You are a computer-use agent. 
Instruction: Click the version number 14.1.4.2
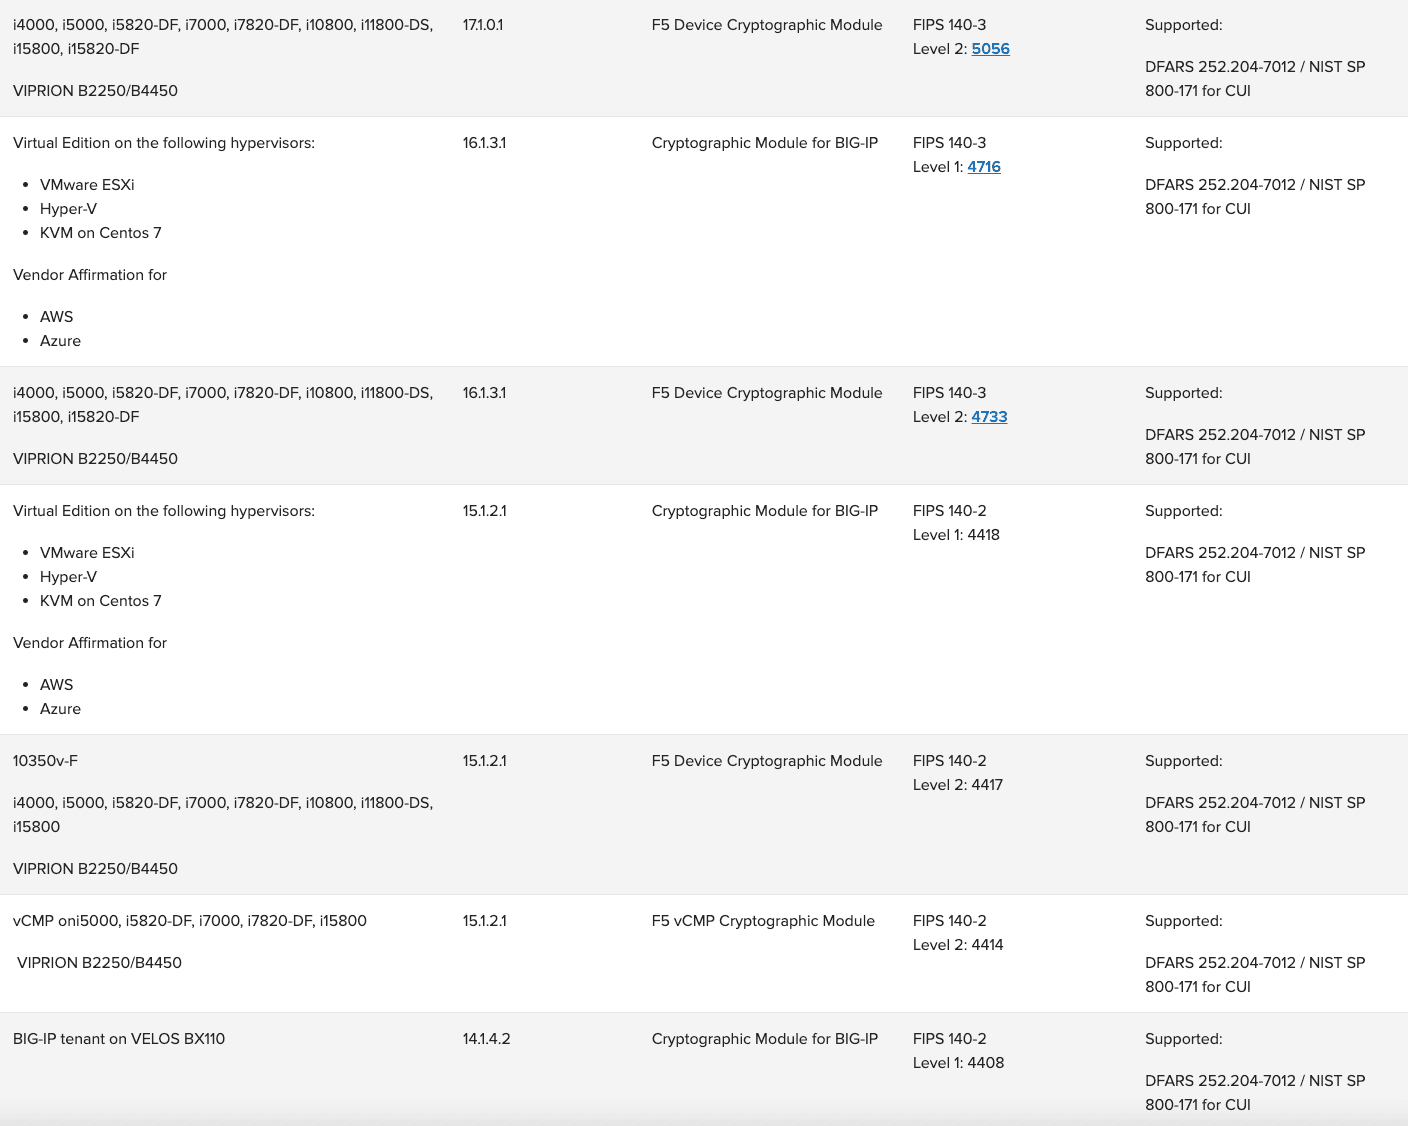(x=486, y=1039)
